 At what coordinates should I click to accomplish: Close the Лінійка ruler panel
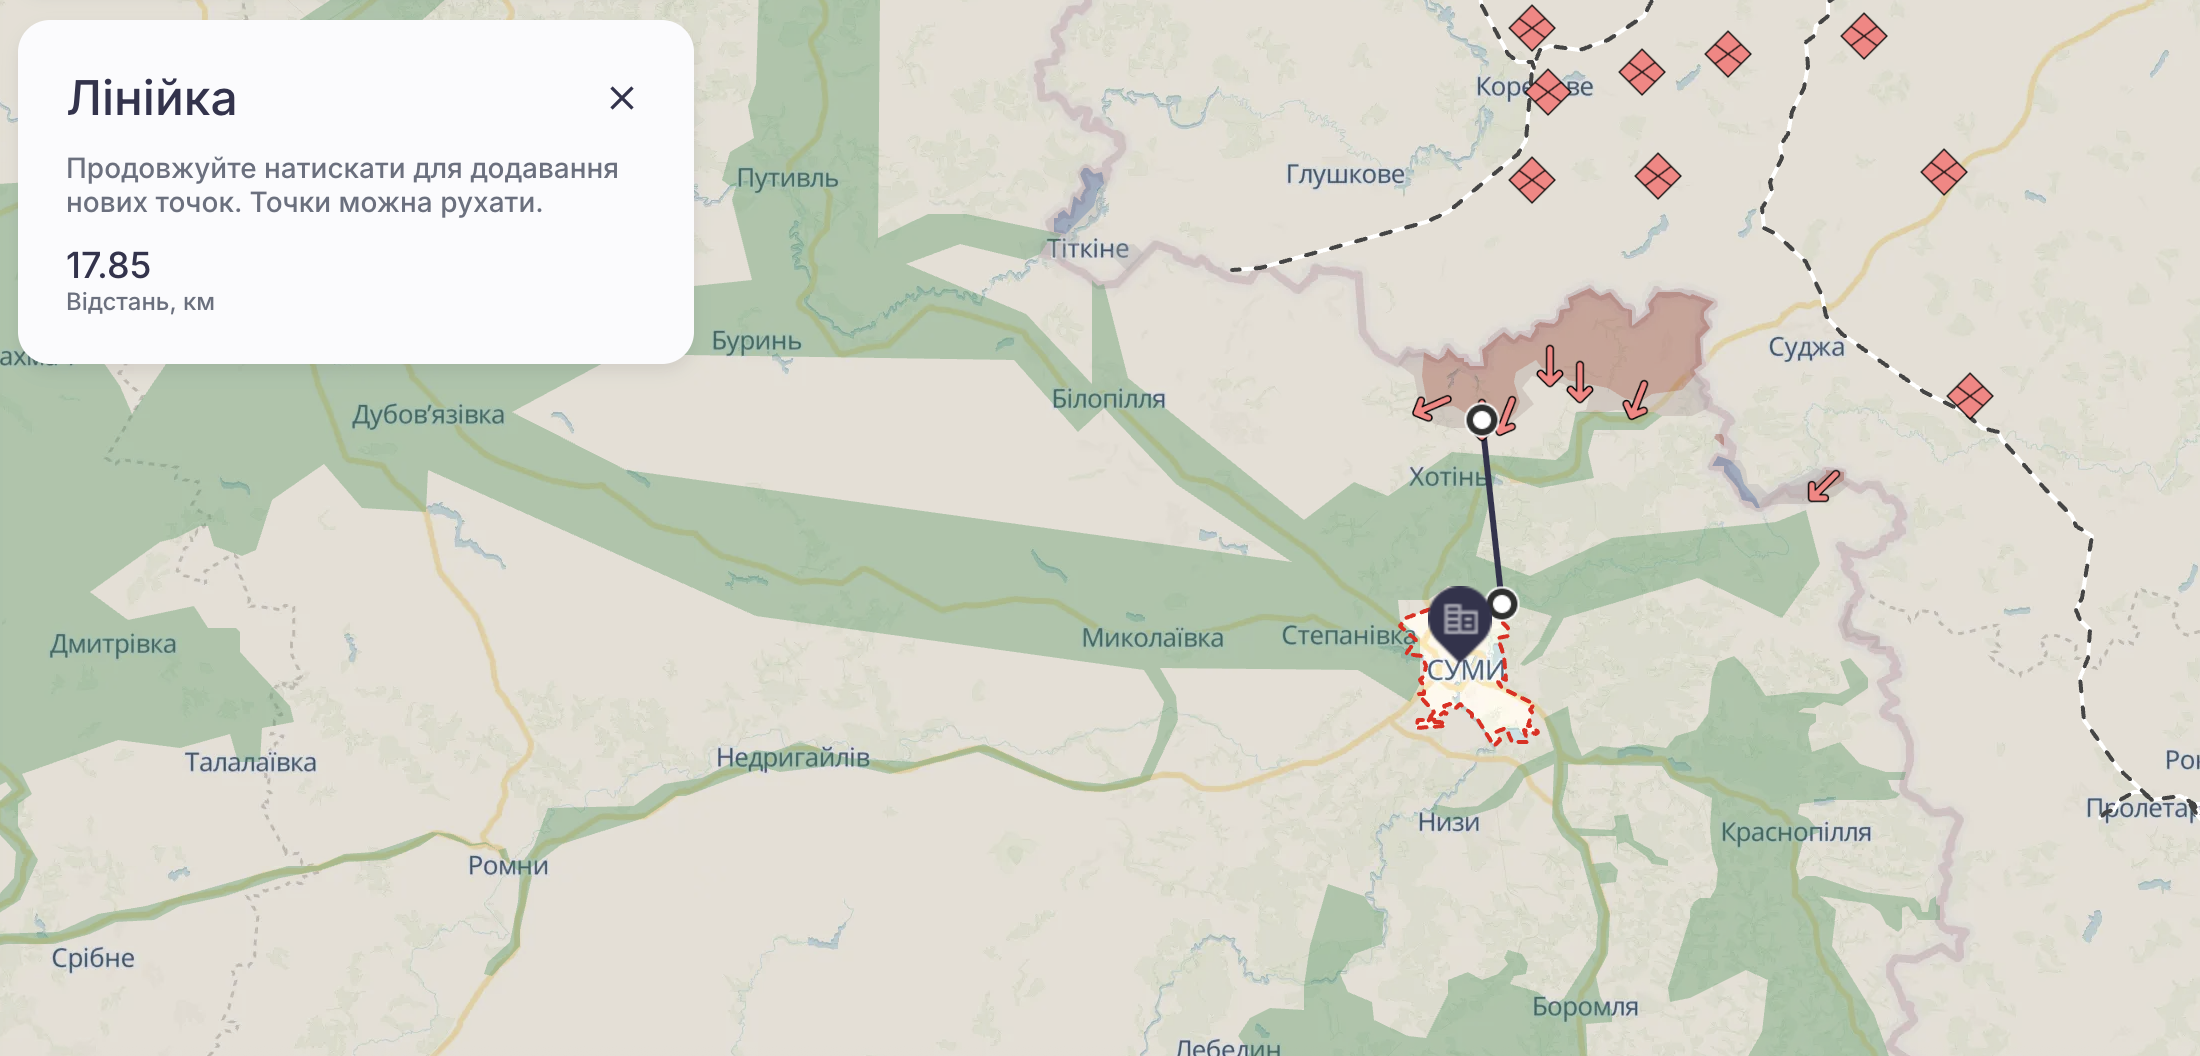pos(622,98)
